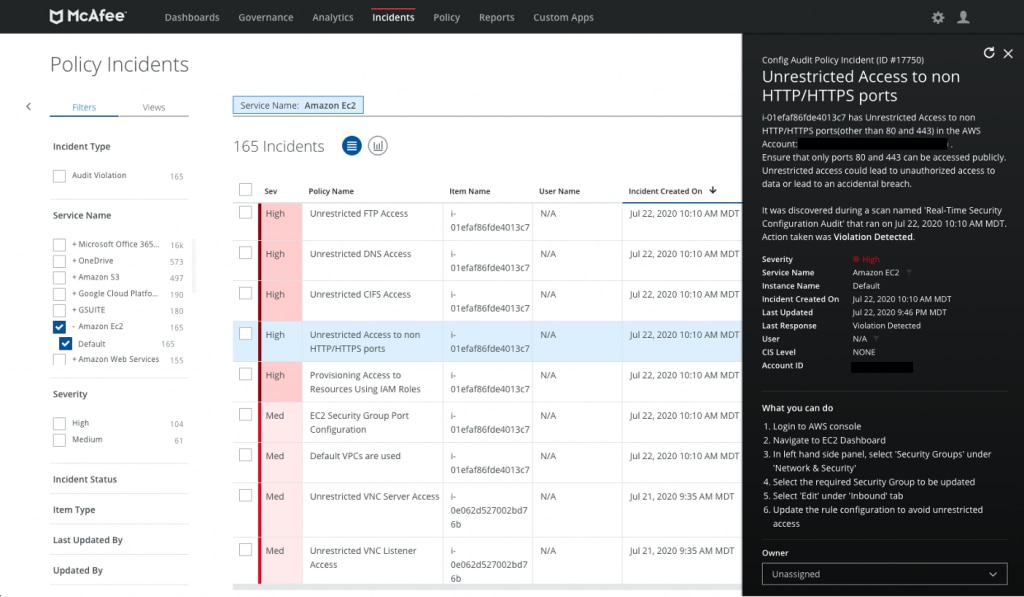Open the Unrestricted VNC Server Access incident
Image resolution: width=1024 pixels, height=597 pixels.
(x=374, y=496)
